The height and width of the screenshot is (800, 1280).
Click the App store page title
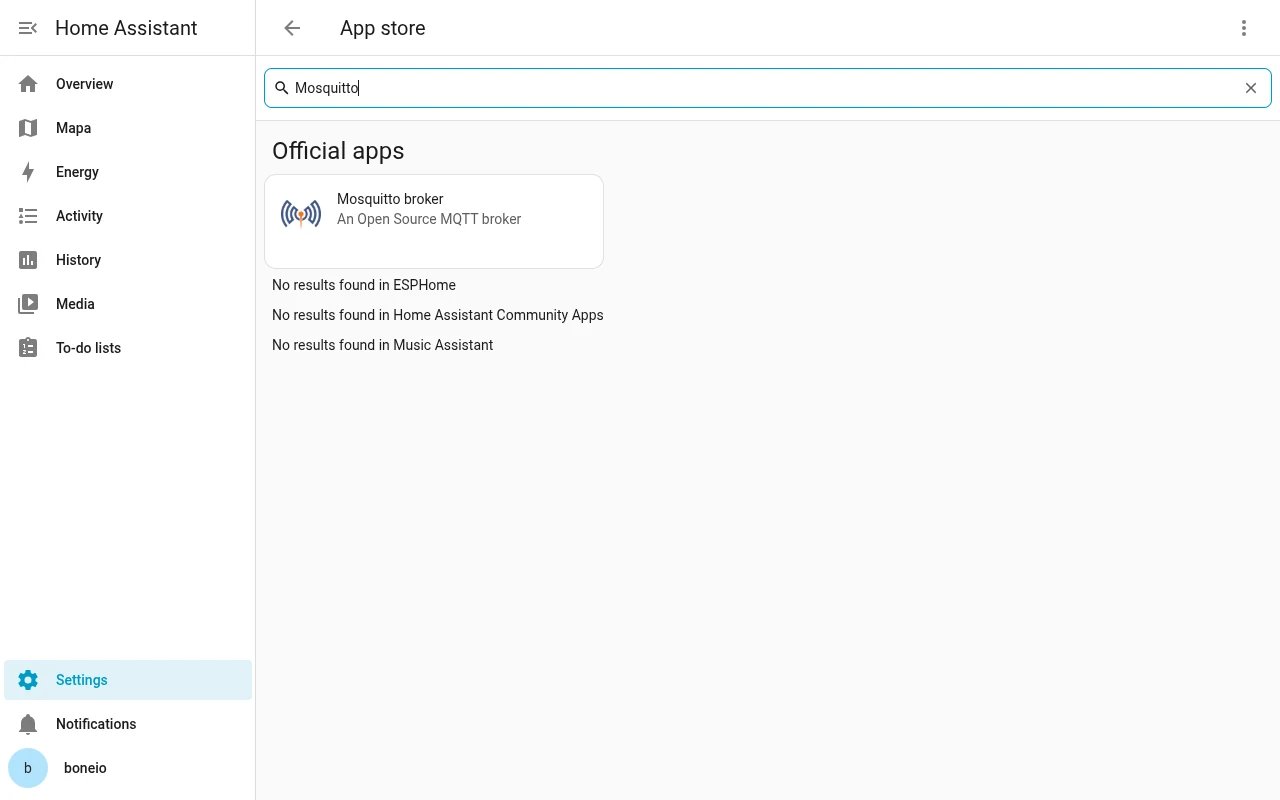[x=383, y=28]
